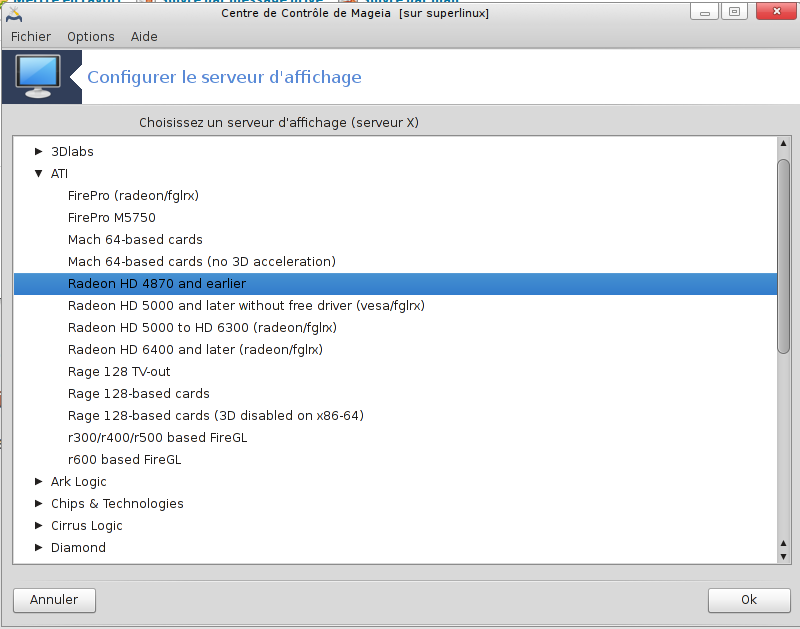This screenshot has height=629, width=800.
Task: Click the 3Dlabs label
Action: pos(72,152)
